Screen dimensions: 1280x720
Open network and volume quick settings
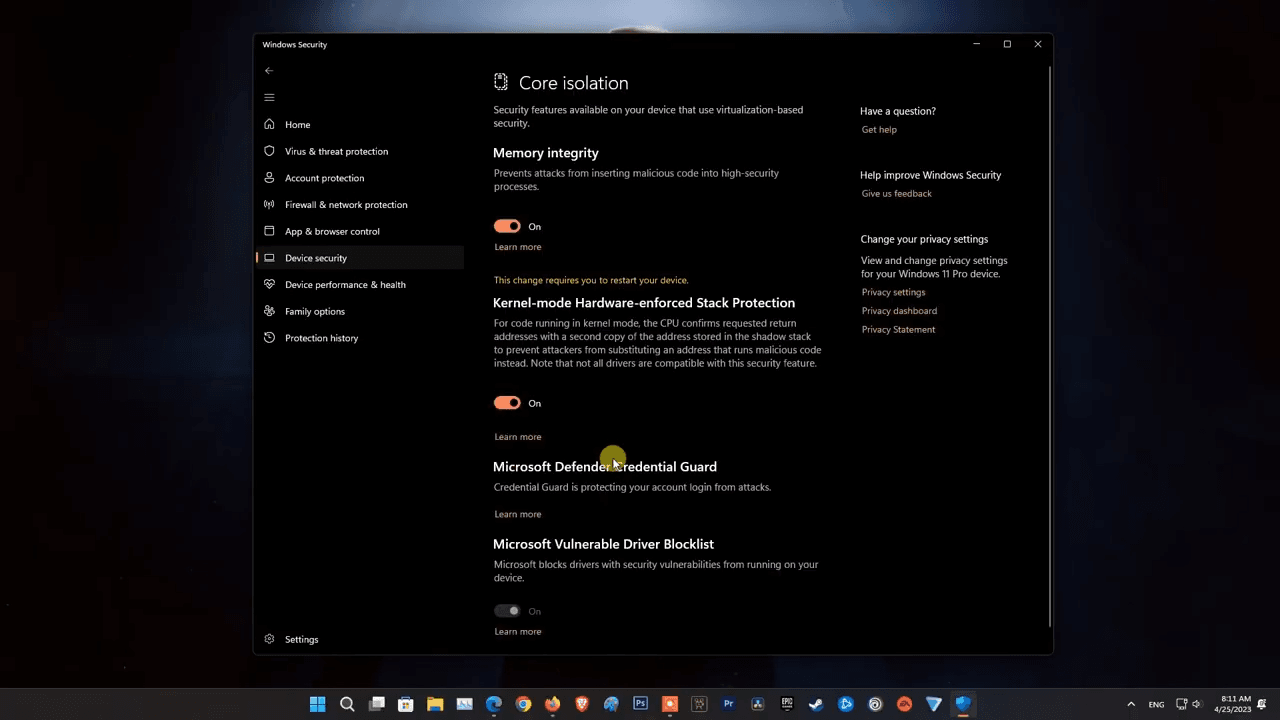click(1189, 704)
